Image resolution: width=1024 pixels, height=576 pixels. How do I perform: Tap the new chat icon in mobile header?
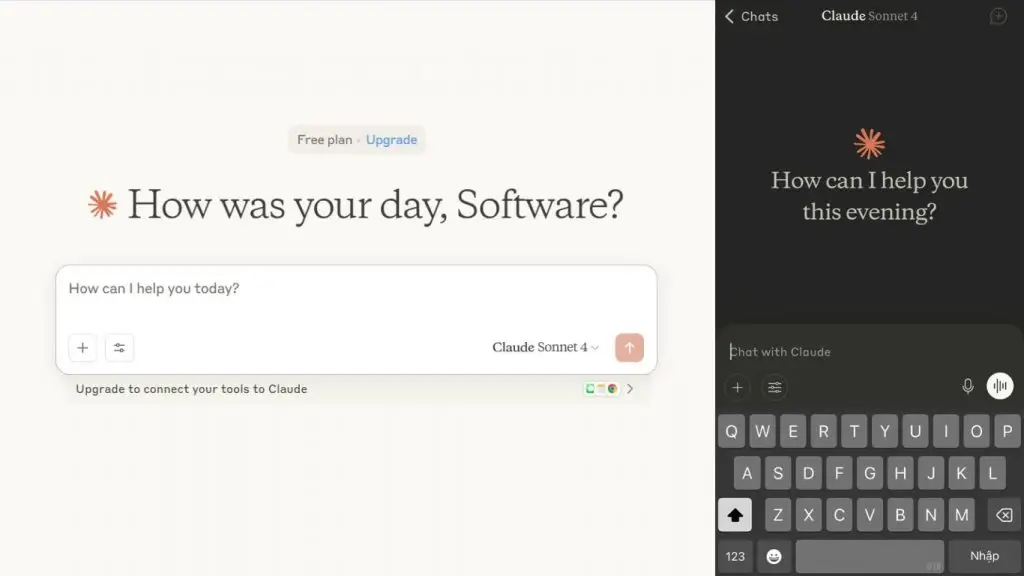(x=997, y=16)
